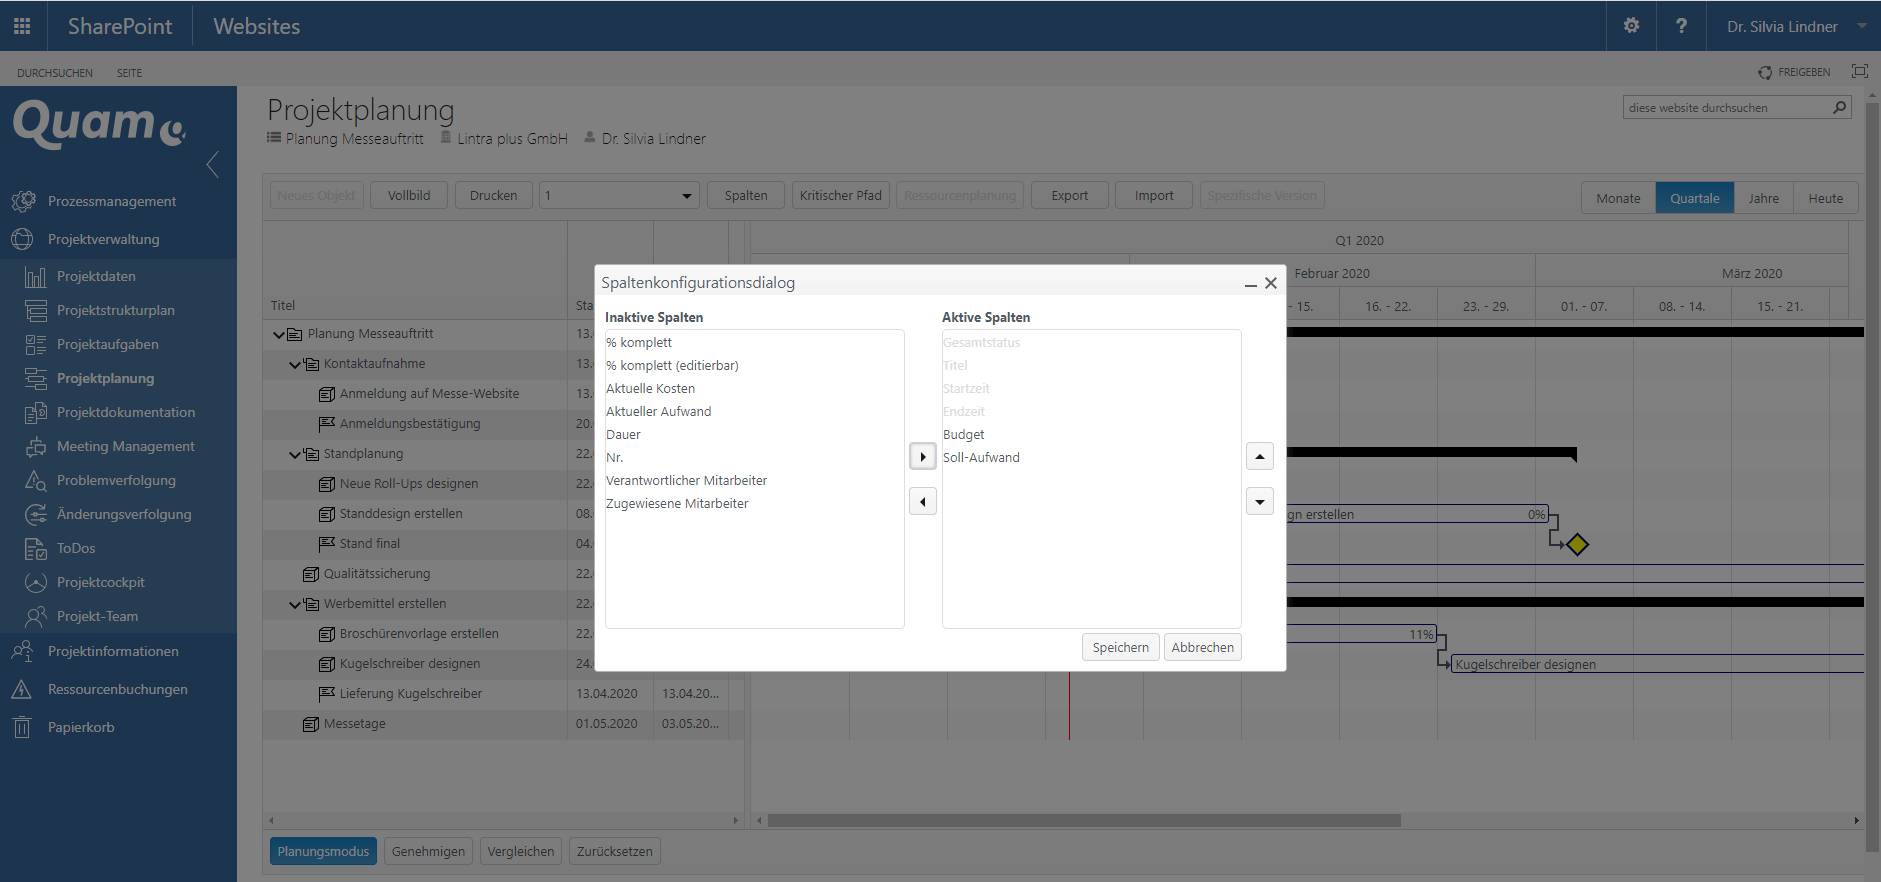The height and width of the screenshot is (882, 1881).
Task: Switch timeline view to Monate
Action: pos(1617,198)
